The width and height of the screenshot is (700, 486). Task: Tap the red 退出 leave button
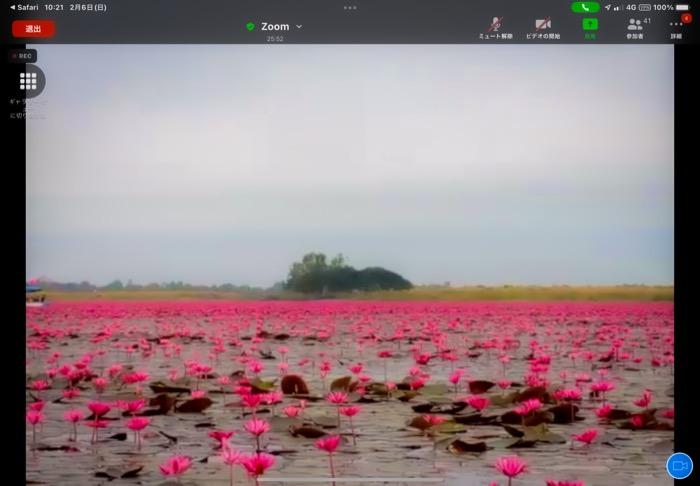click(x=33, y=29)
